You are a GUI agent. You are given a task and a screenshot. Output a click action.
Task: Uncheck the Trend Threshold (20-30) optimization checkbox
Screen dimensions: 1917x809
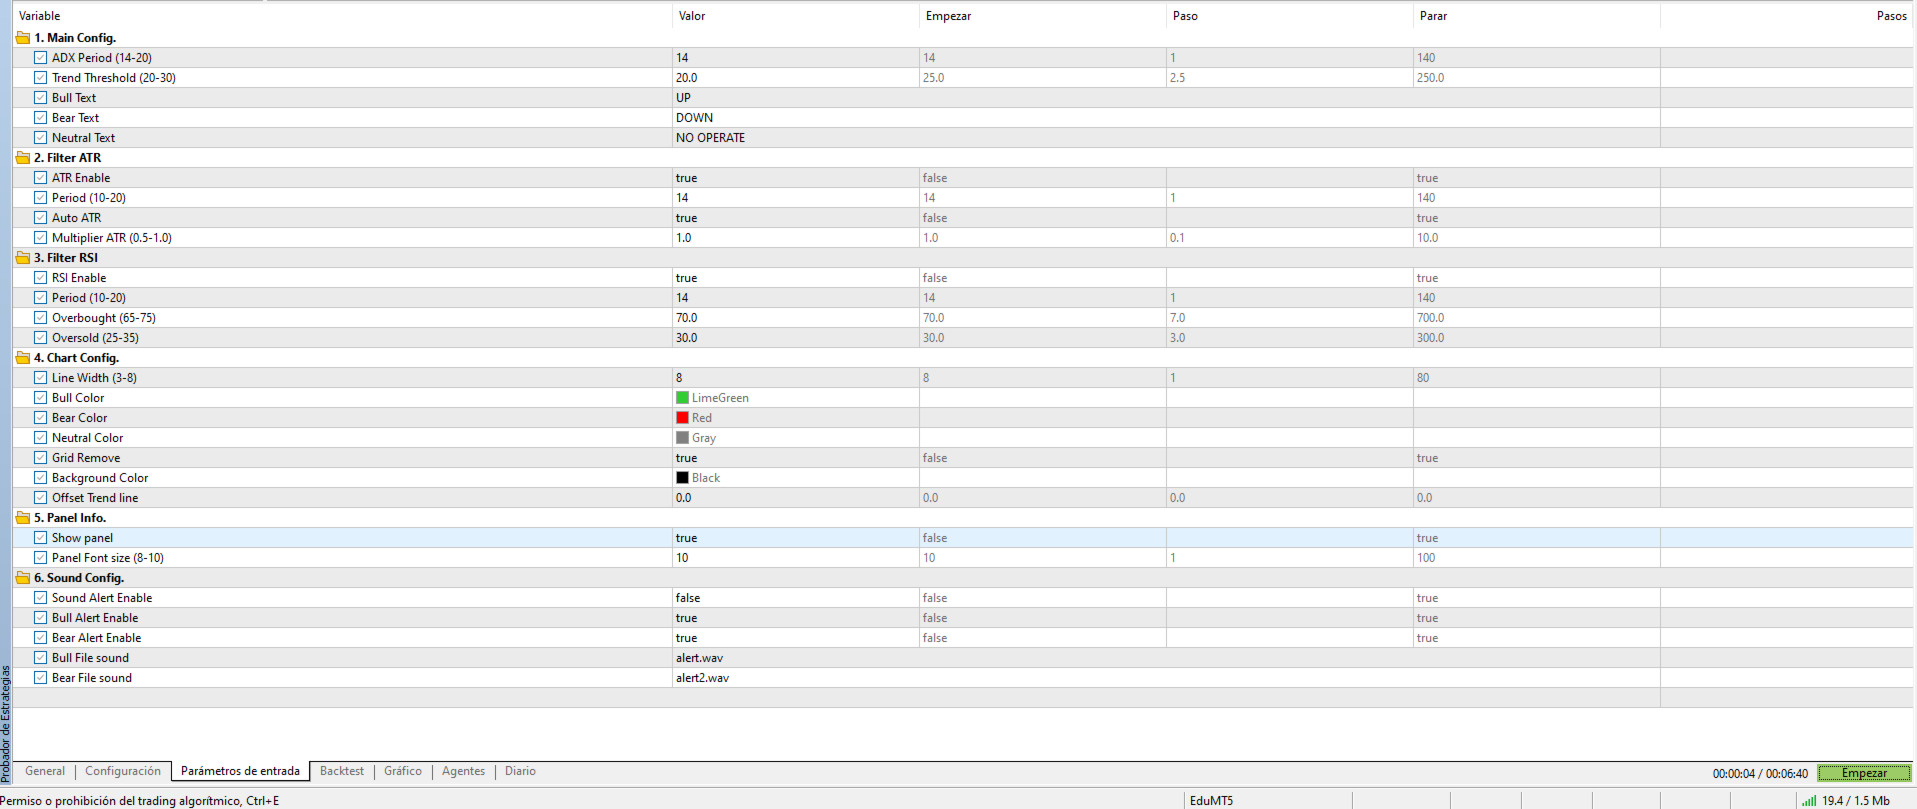[x=41, y=78]
